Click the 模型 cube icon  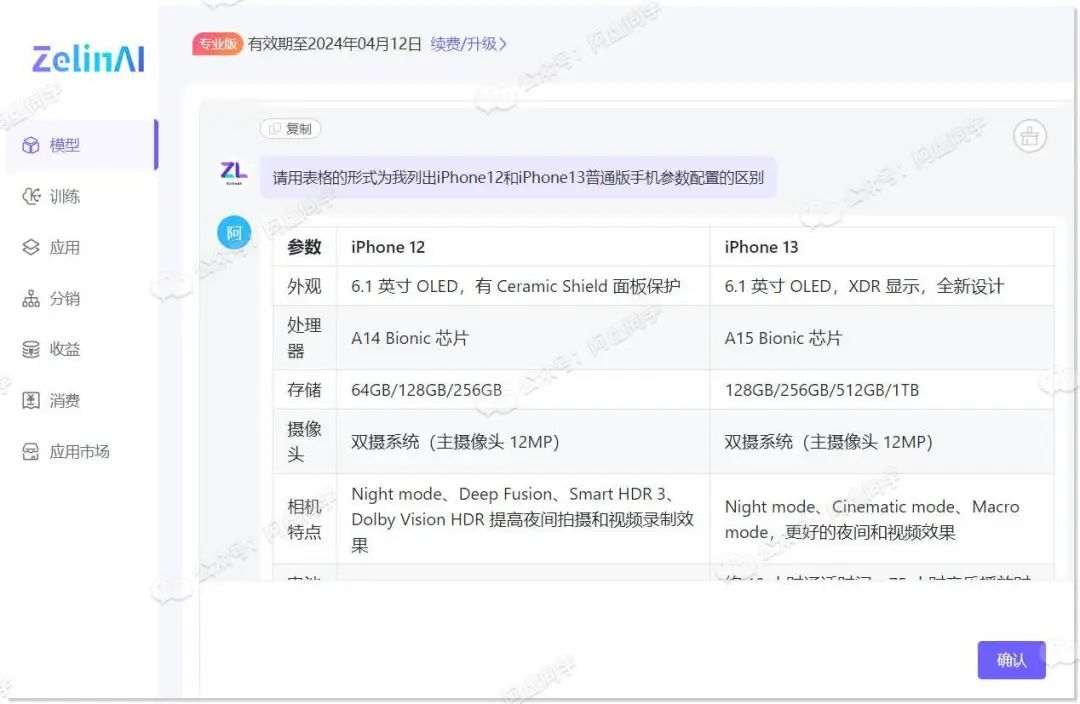pyautogui.click(x=31, y=145)
